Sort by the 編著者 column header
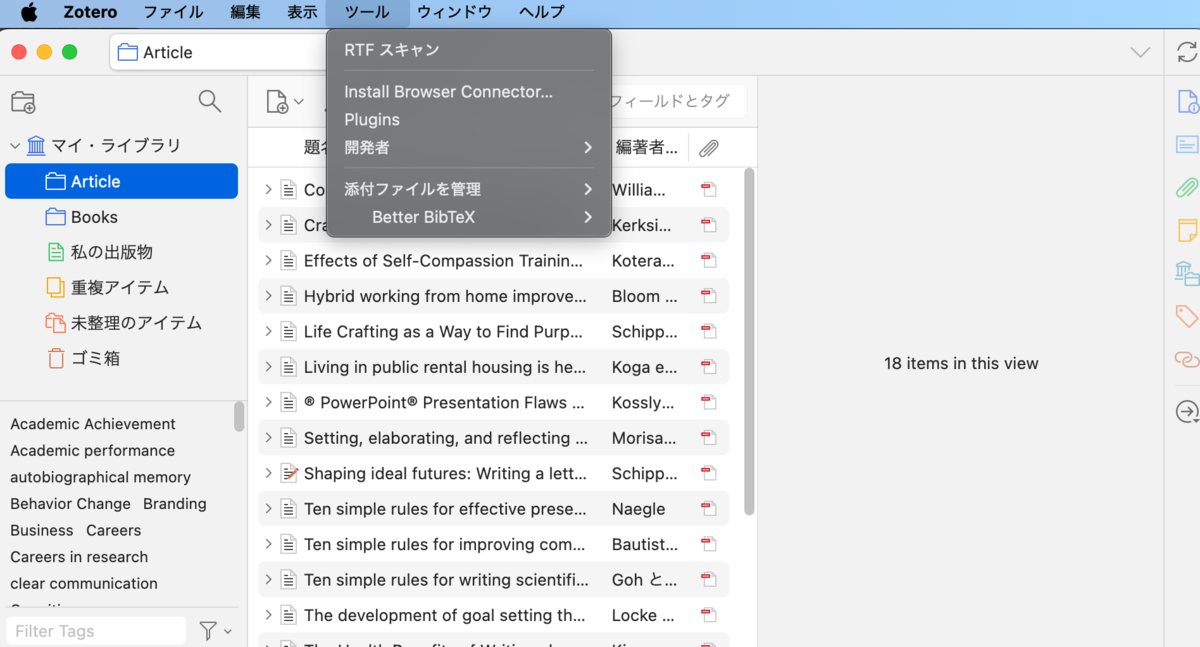This screenshot has width=1200, height=647. (x=646, y=148)
